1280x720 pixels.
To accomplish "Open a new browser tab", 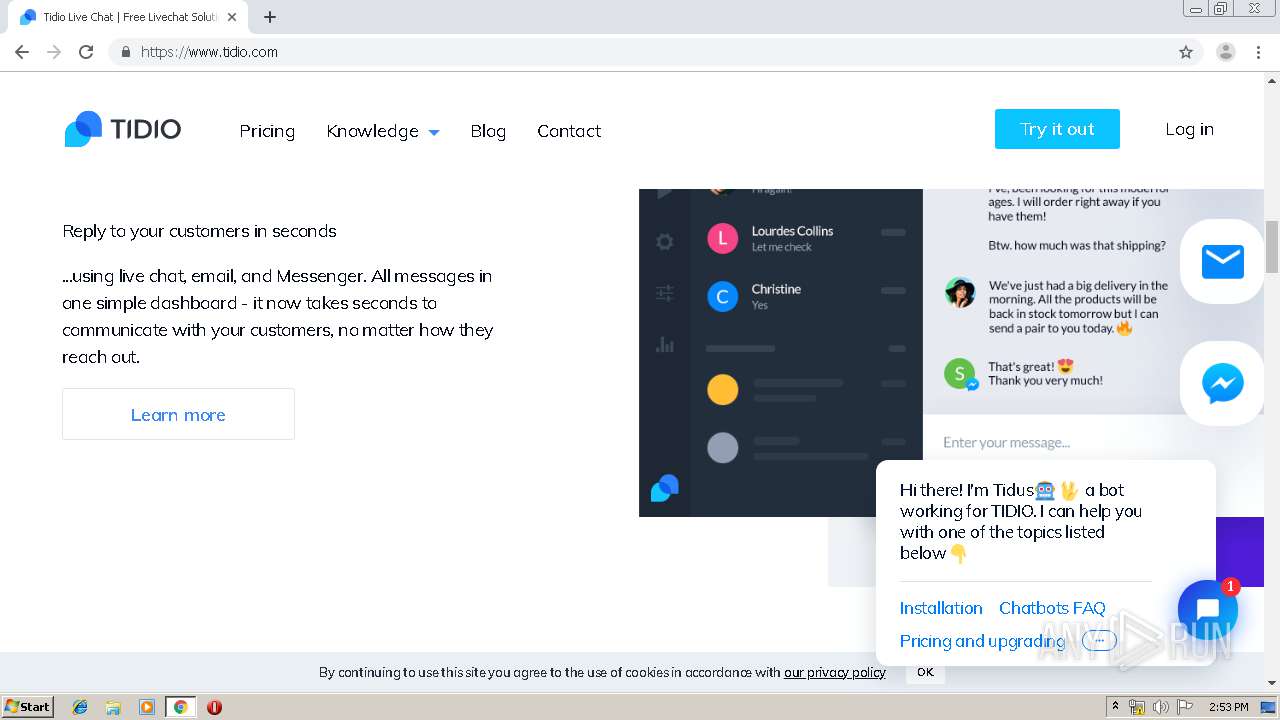I will (270, 17).
